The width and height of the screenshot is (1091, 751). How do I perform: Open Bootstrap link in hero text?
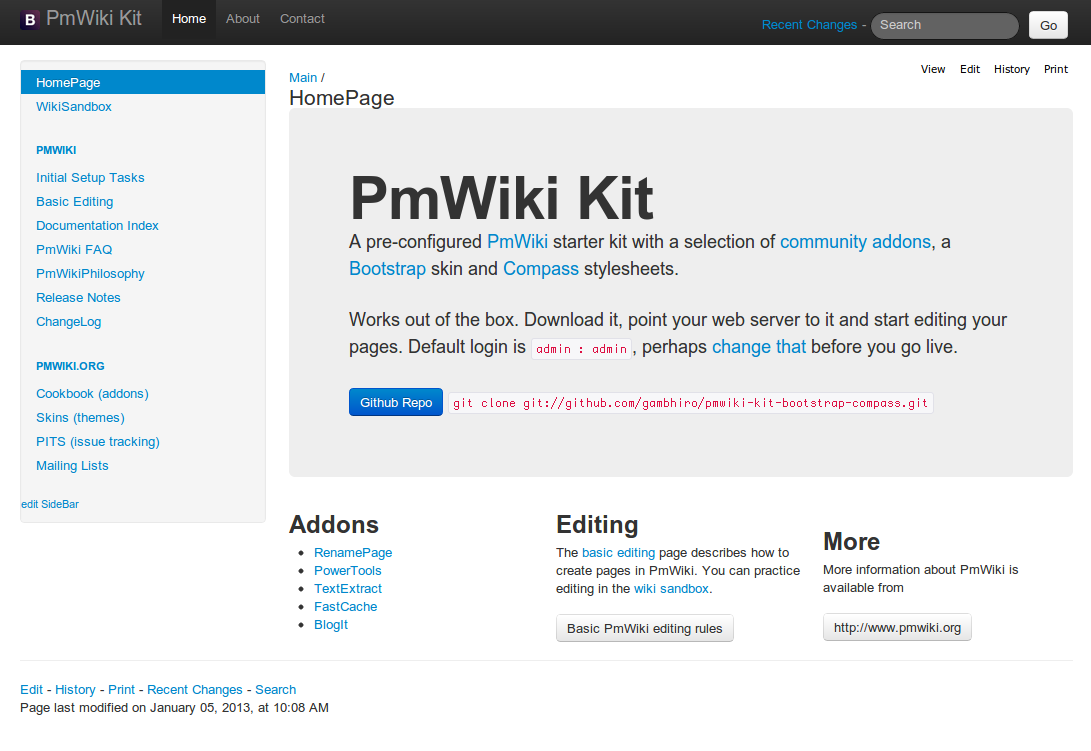[388, 269]
